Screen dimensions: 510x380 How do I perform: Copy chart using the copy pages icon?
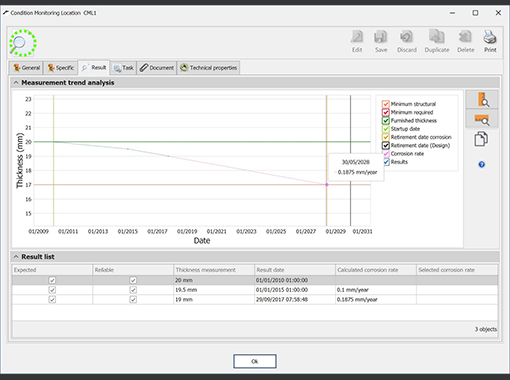481,139
